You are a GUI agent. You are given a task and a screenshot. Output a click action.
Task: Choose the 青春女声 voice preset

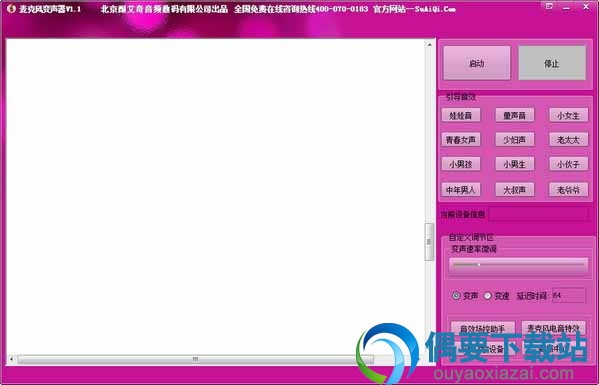pos(461,140)
